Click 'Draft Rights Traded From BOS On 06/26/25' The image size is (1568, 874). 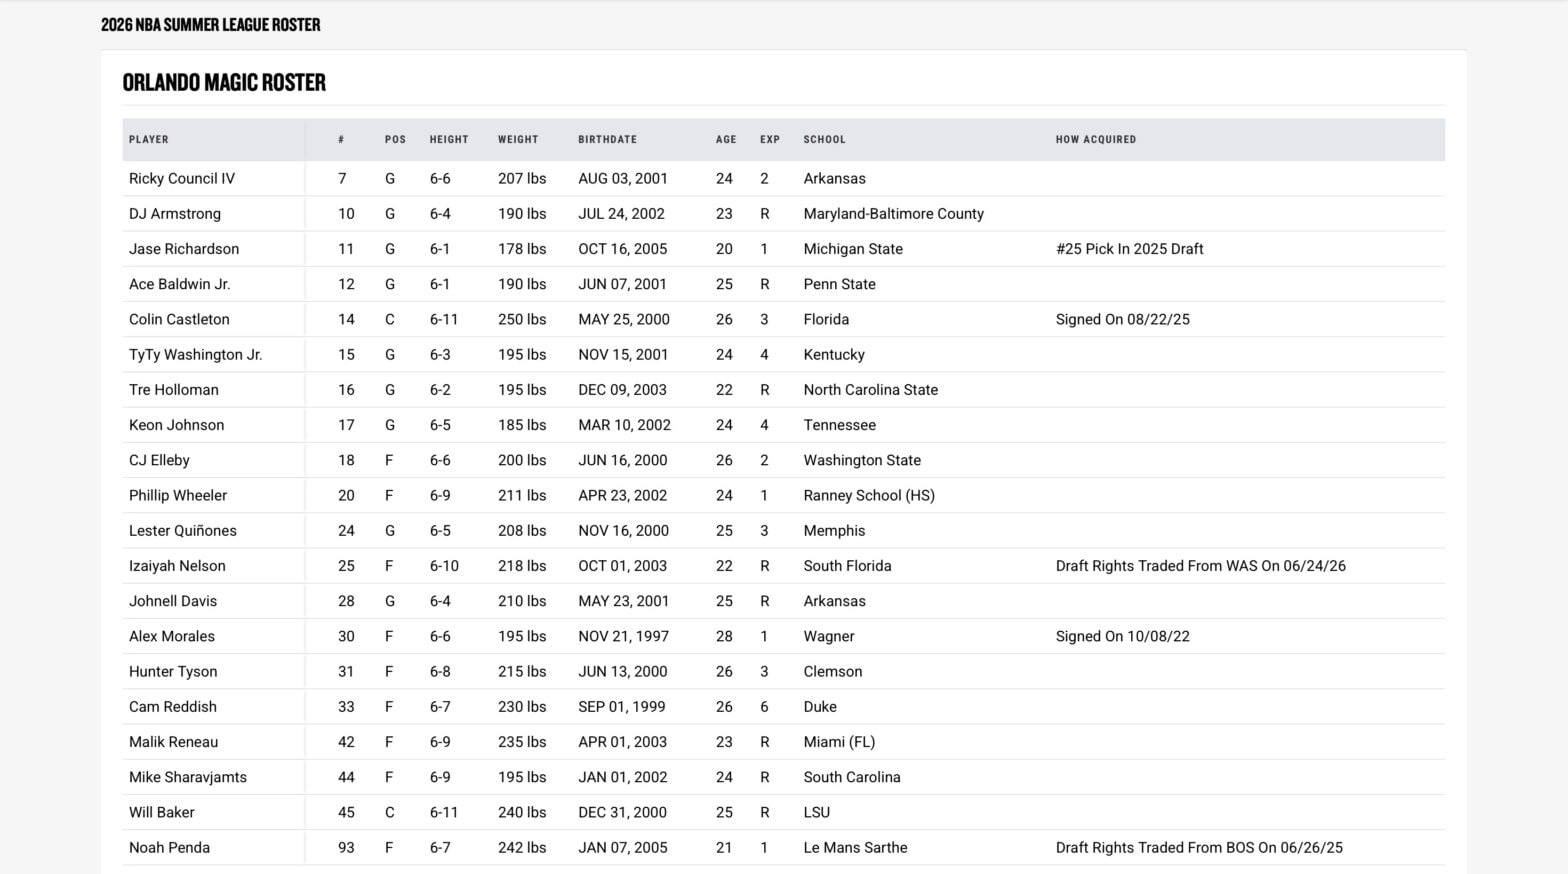click(1199, 847)
